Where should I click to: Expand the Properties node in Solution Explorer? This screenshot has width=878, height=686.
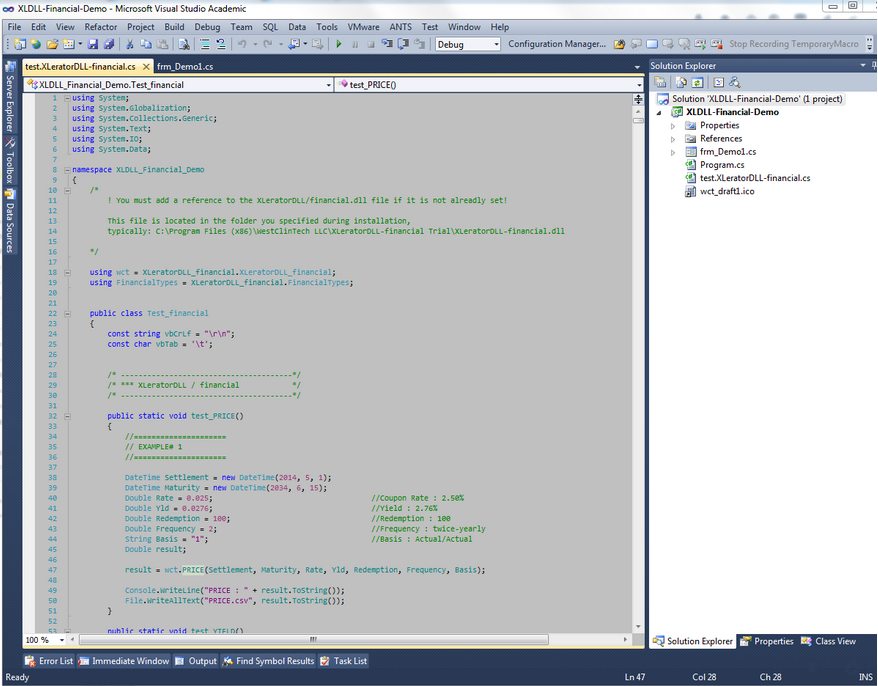(x=673, y=126)
